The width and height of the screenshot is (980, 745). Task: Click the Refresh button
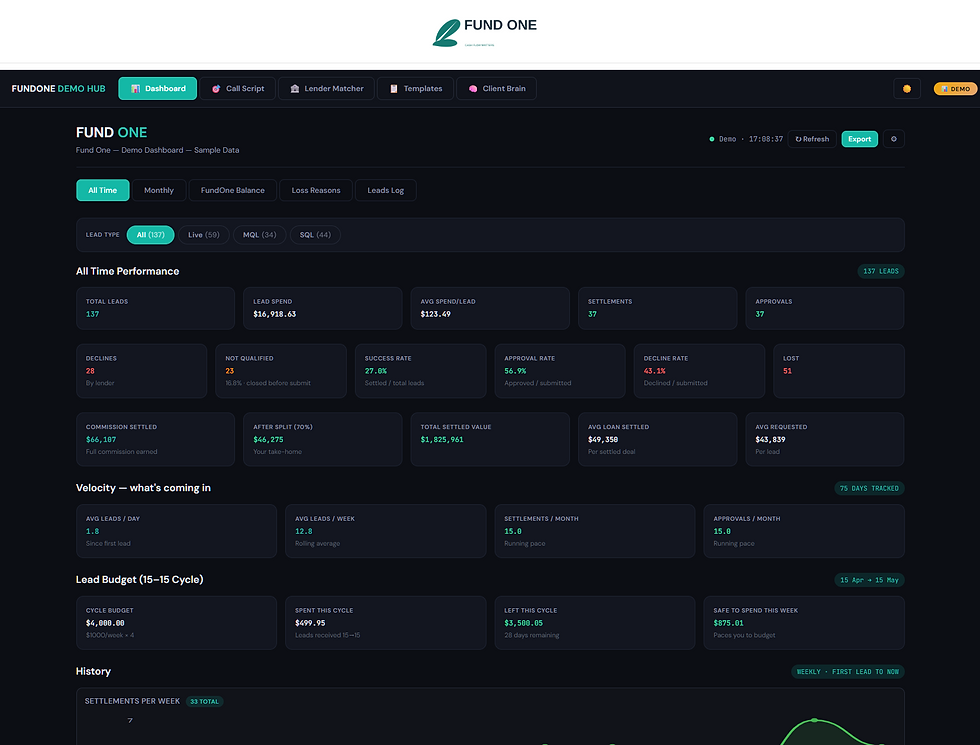pos(812,139)
